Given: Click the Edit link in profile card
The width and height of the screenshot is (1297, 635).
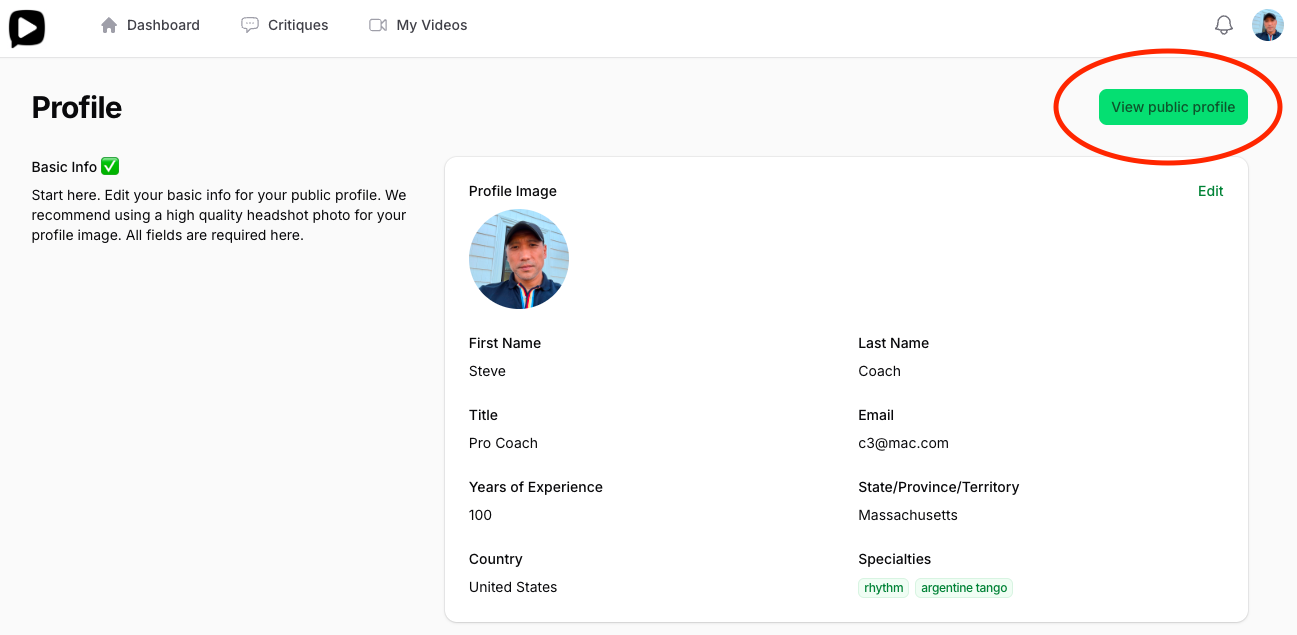Looking at the screenshot, I should pyautogui.click(x=1210, y=191).
